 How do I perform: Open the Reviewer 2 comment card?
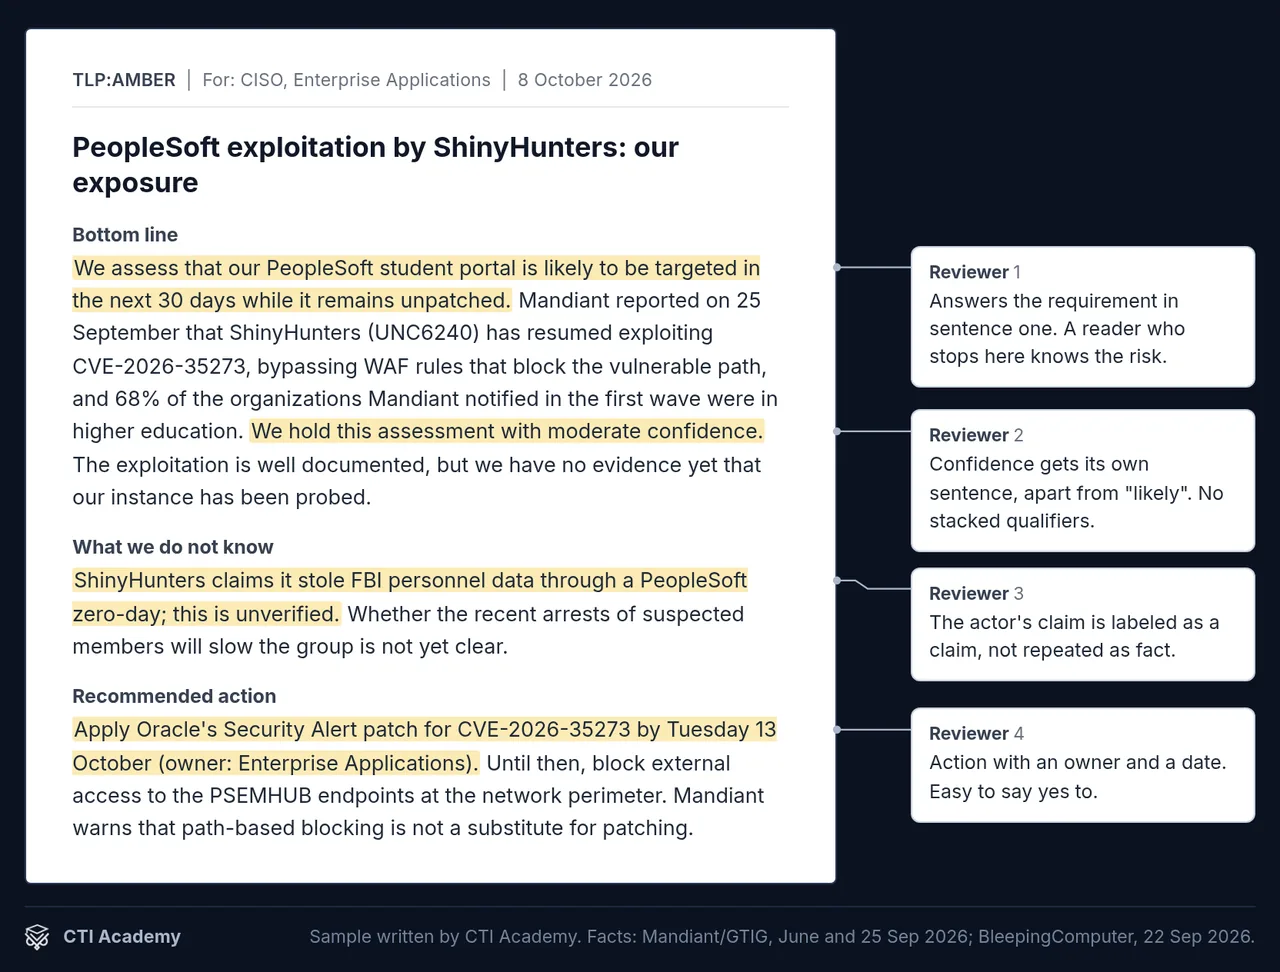pyautogui.click(x=1083, y=480)
